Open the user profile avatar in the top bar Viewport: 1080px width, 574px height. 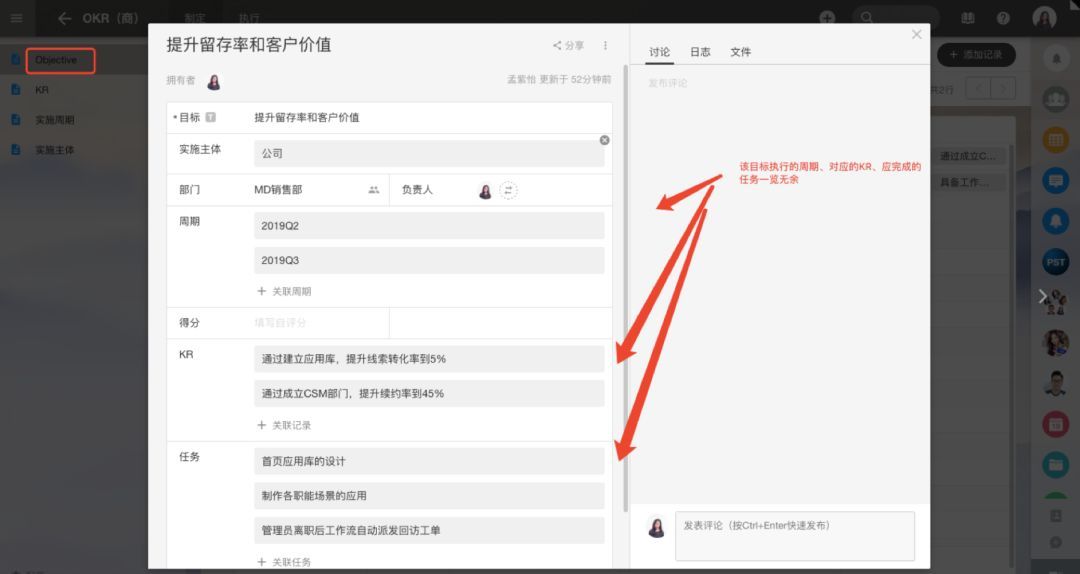(x=1044, y=17)
